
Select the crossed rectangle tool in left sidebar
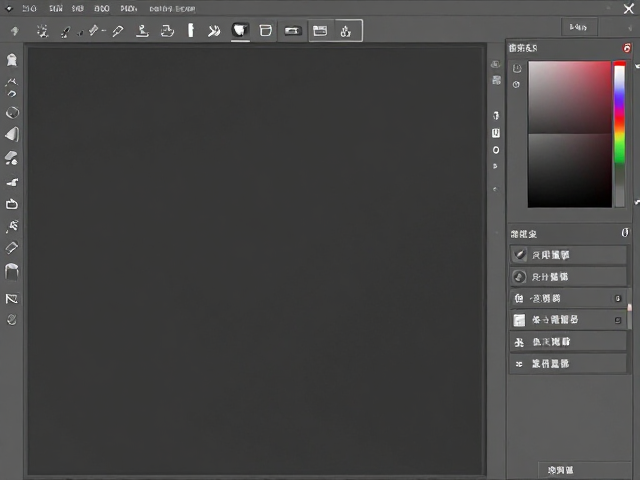[x=12, y=299]
